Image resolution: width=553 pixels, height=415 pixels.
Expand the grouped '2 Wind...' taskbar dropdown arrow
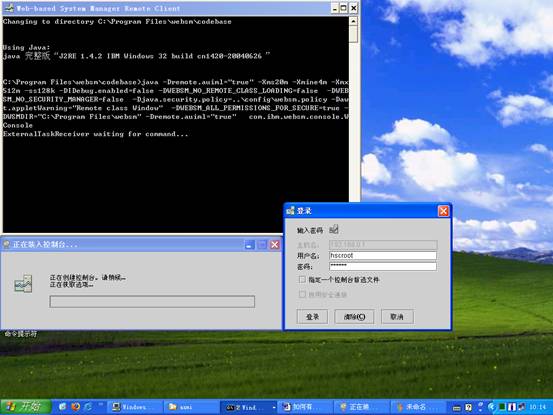(274, 407)
